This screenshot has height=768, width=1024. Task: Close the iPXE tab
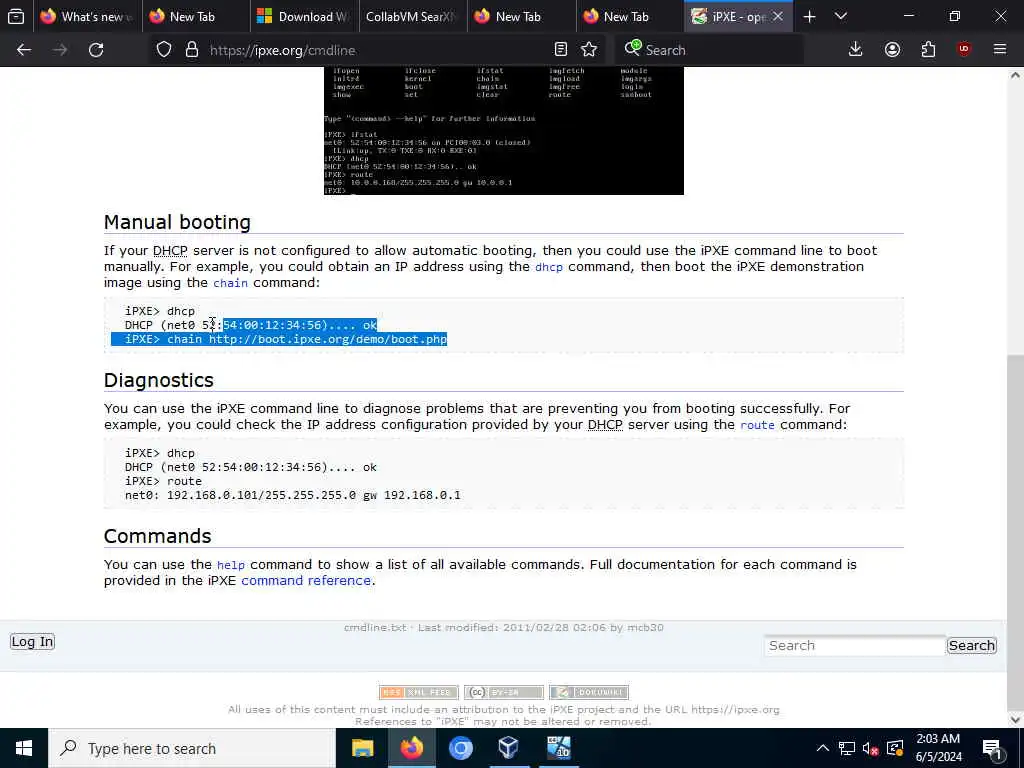[x=778, y=16]
